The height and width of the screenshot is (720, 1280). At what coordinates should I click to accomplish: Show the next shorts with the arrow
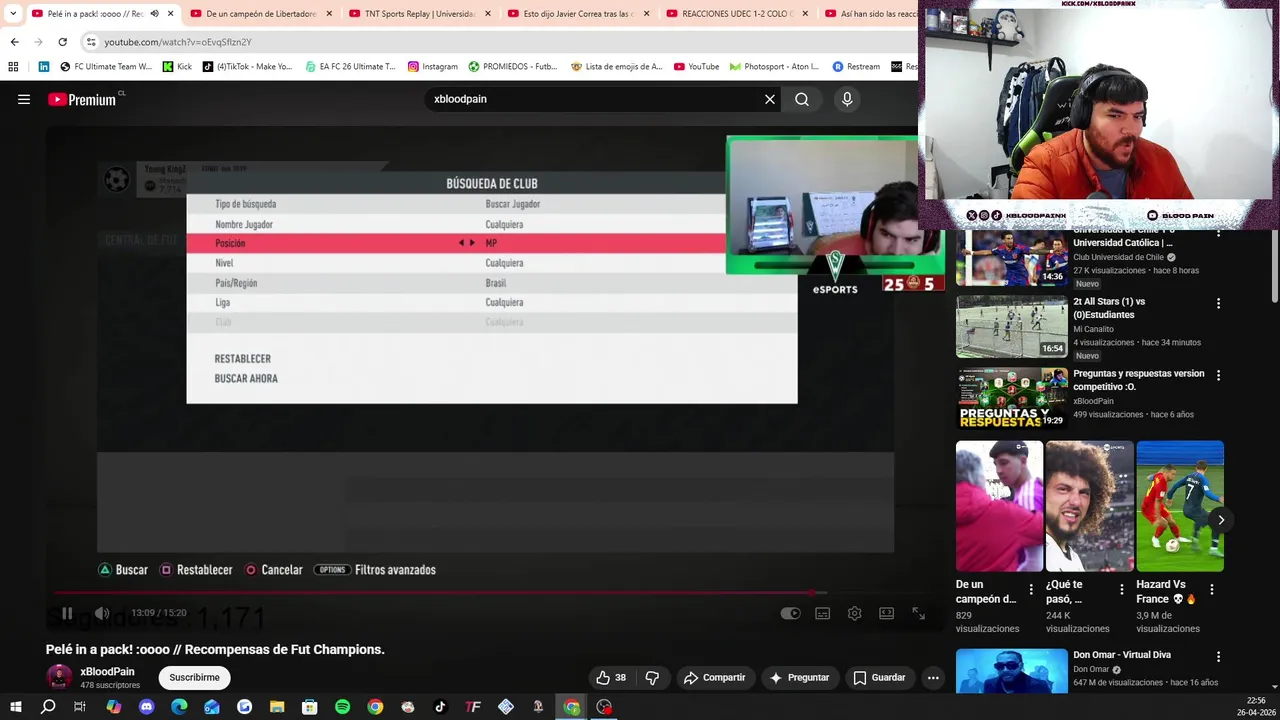pos(1221,520)
